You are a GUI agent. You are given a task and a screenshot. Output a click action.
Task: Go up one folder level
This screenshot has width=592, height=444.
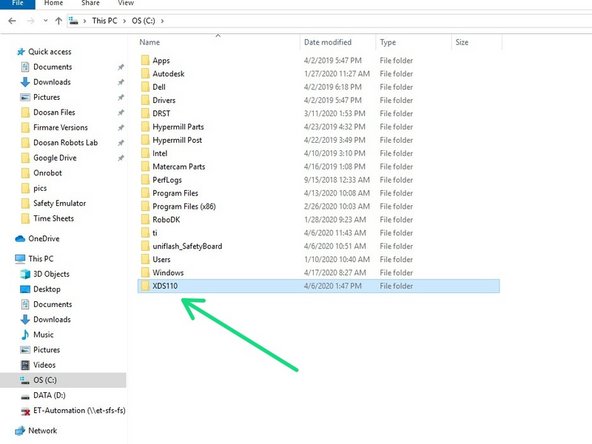point(59,21)
